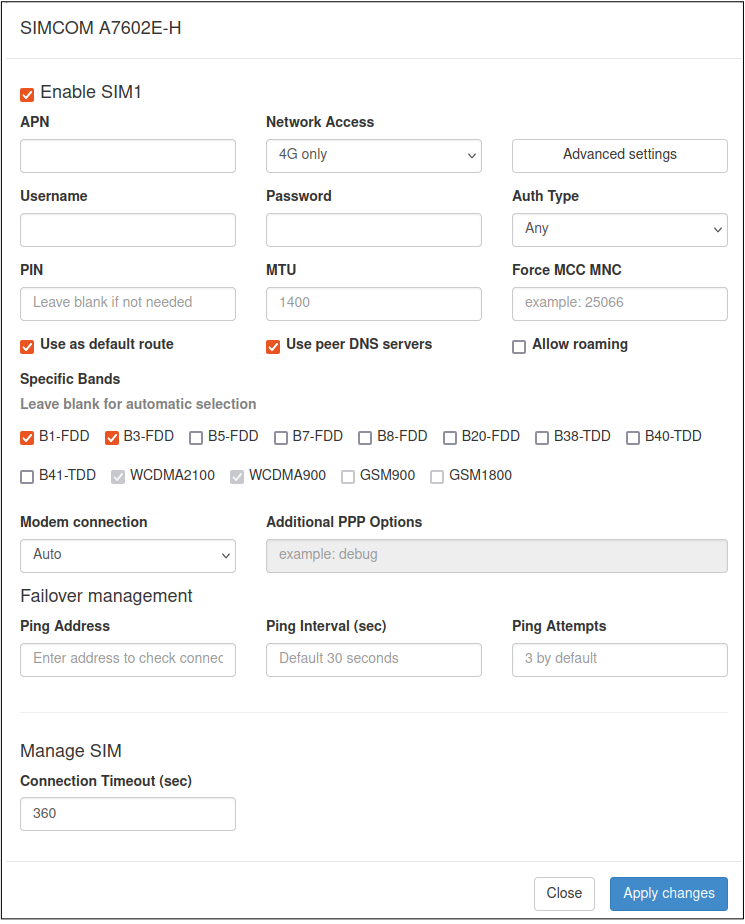Select the Connection Timeout field
Screen dimensions: 745x924
pos(127,813)
